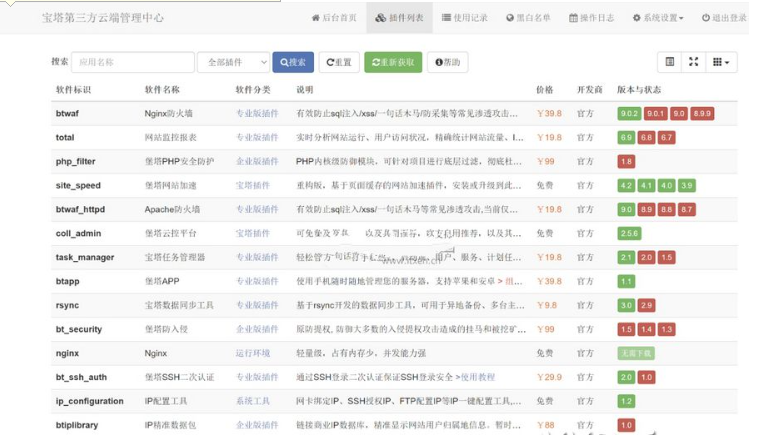Select the 插件列表 nav tab
The width and height of the screenshot is (774, 435).
(399, 18)
